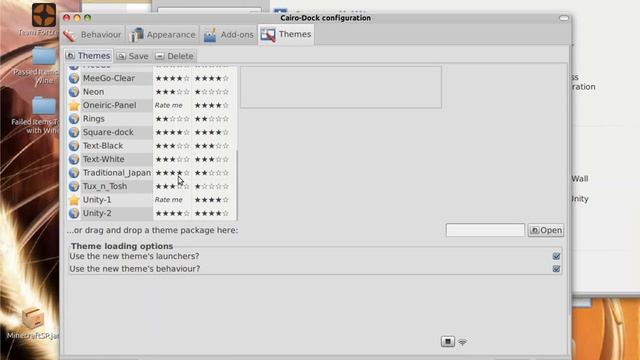Viewport: 640px width, 360px height.
Task: Select the Tux_n_Tosh theme
Action: click(105, 186)
